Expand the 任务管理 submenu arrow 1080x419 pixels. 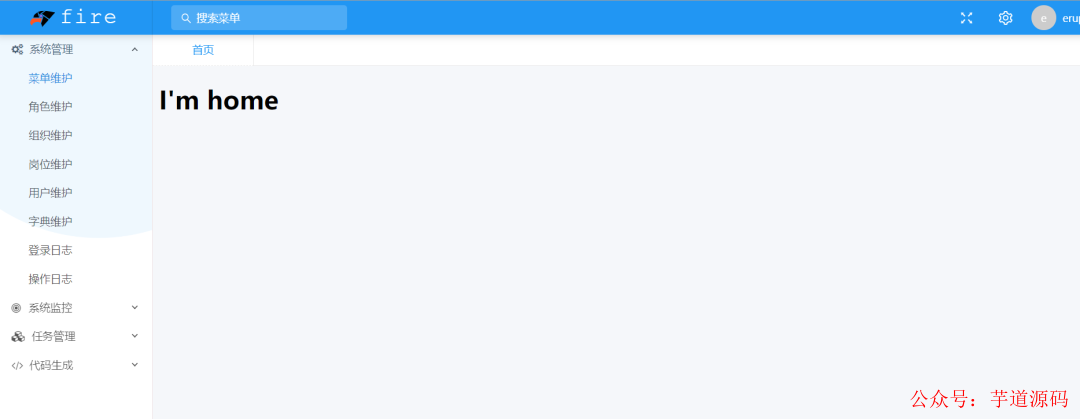[x=135, y=336]
